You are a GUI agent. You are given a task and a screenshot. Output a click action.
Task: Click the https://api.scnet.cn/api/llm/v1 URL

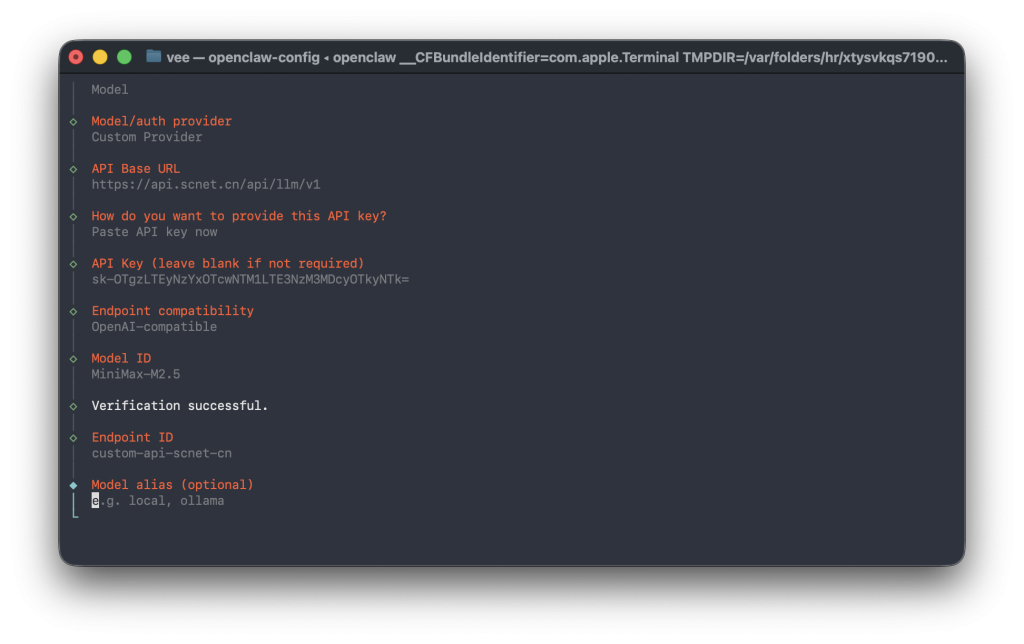pos(205,185)
